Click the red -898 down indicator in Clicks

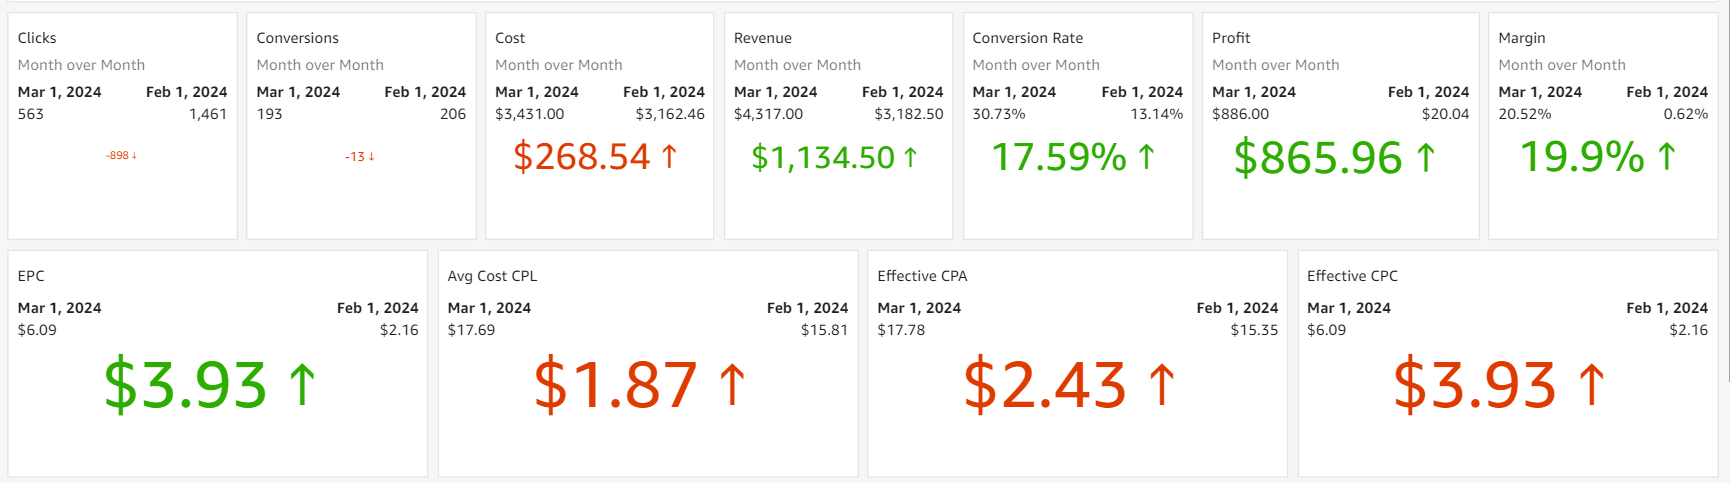click(x=121, y=156)
